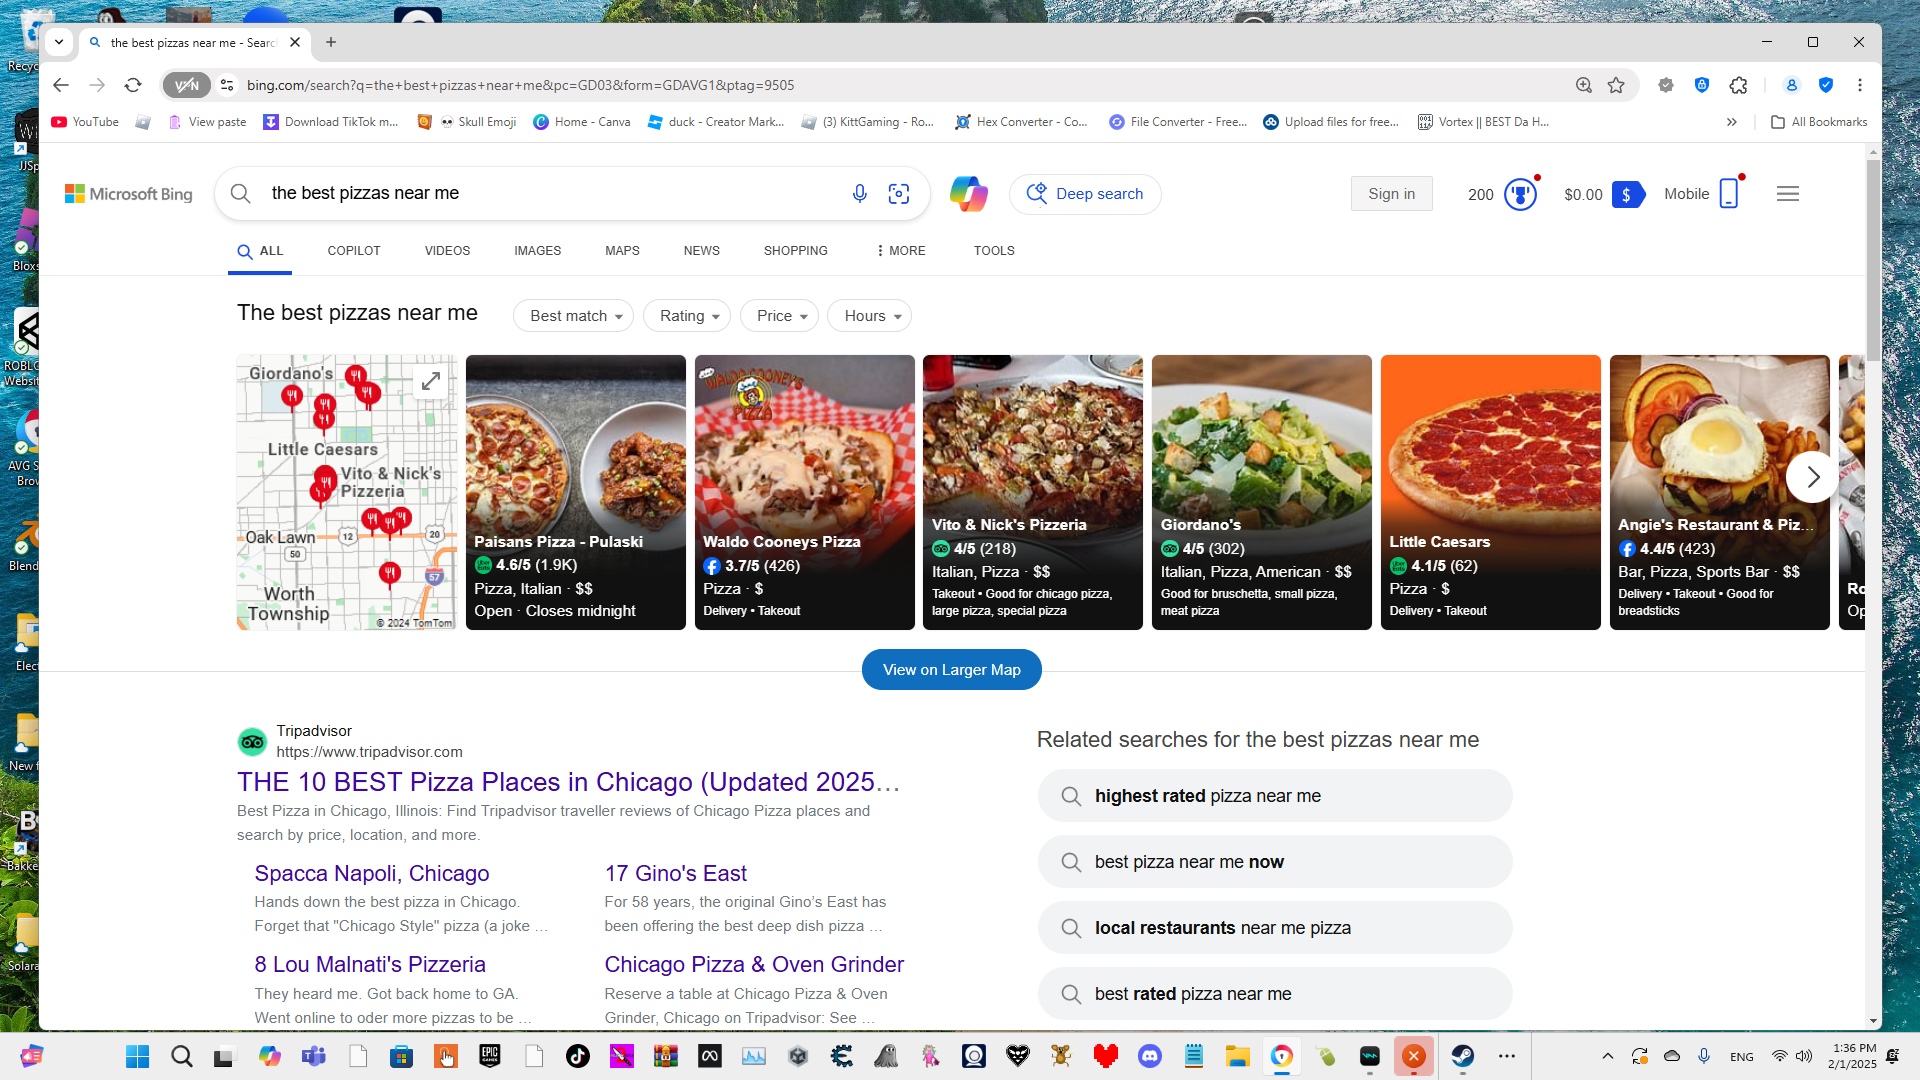Reload the page using refresh icon
Image resolution: width=1920 pixels, height=1080 pixels.
coord(133,85)
